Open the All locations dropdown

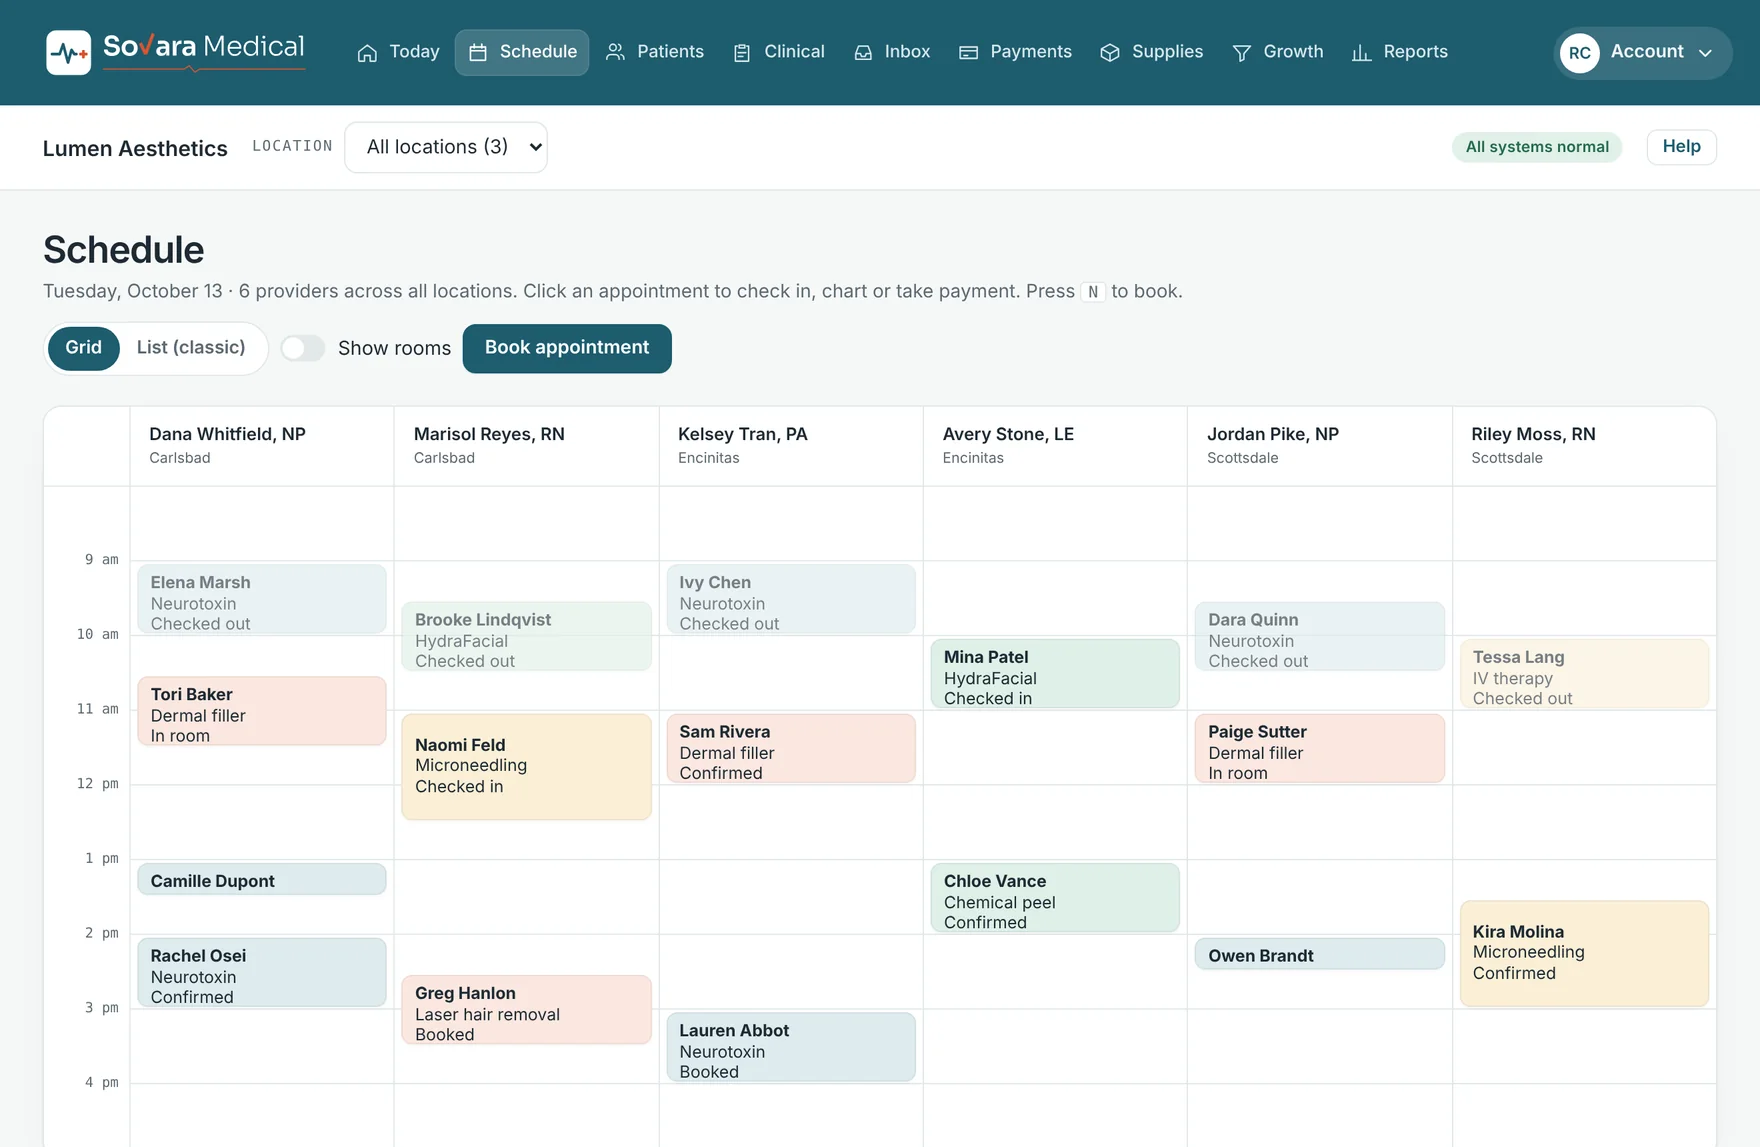click(446, 147)
